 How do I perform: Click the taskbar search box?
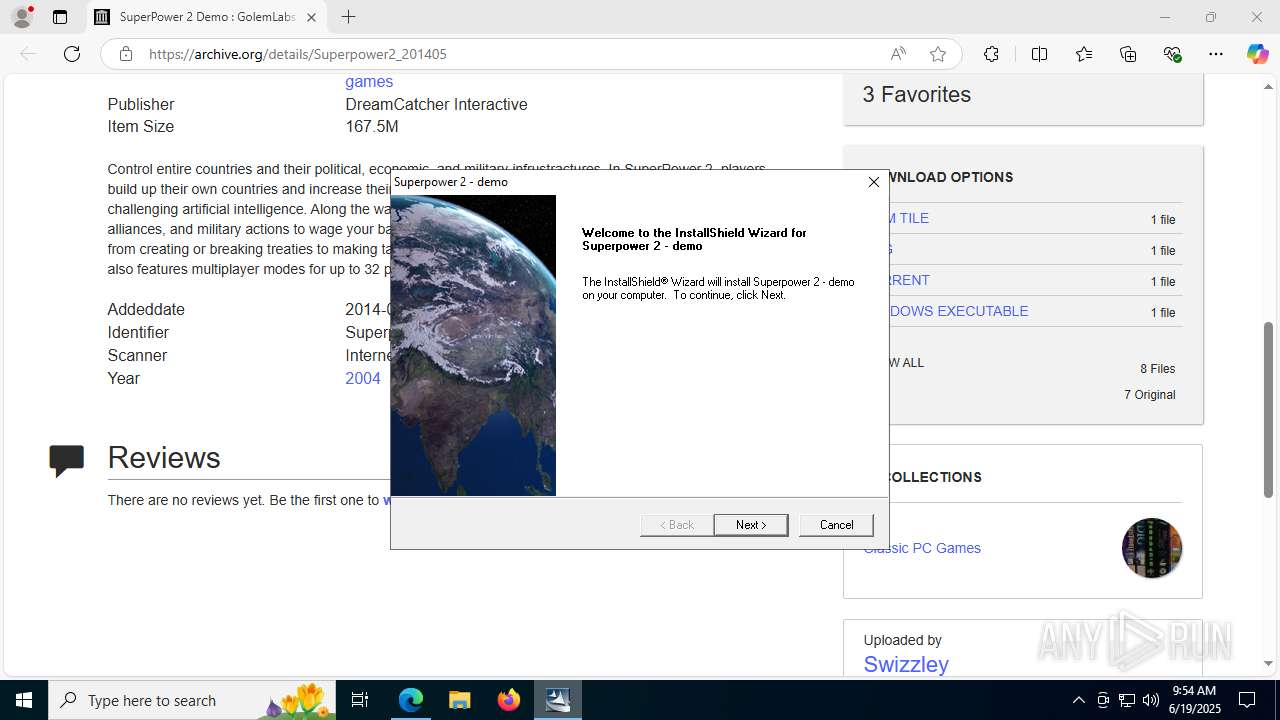coord(192,700)
